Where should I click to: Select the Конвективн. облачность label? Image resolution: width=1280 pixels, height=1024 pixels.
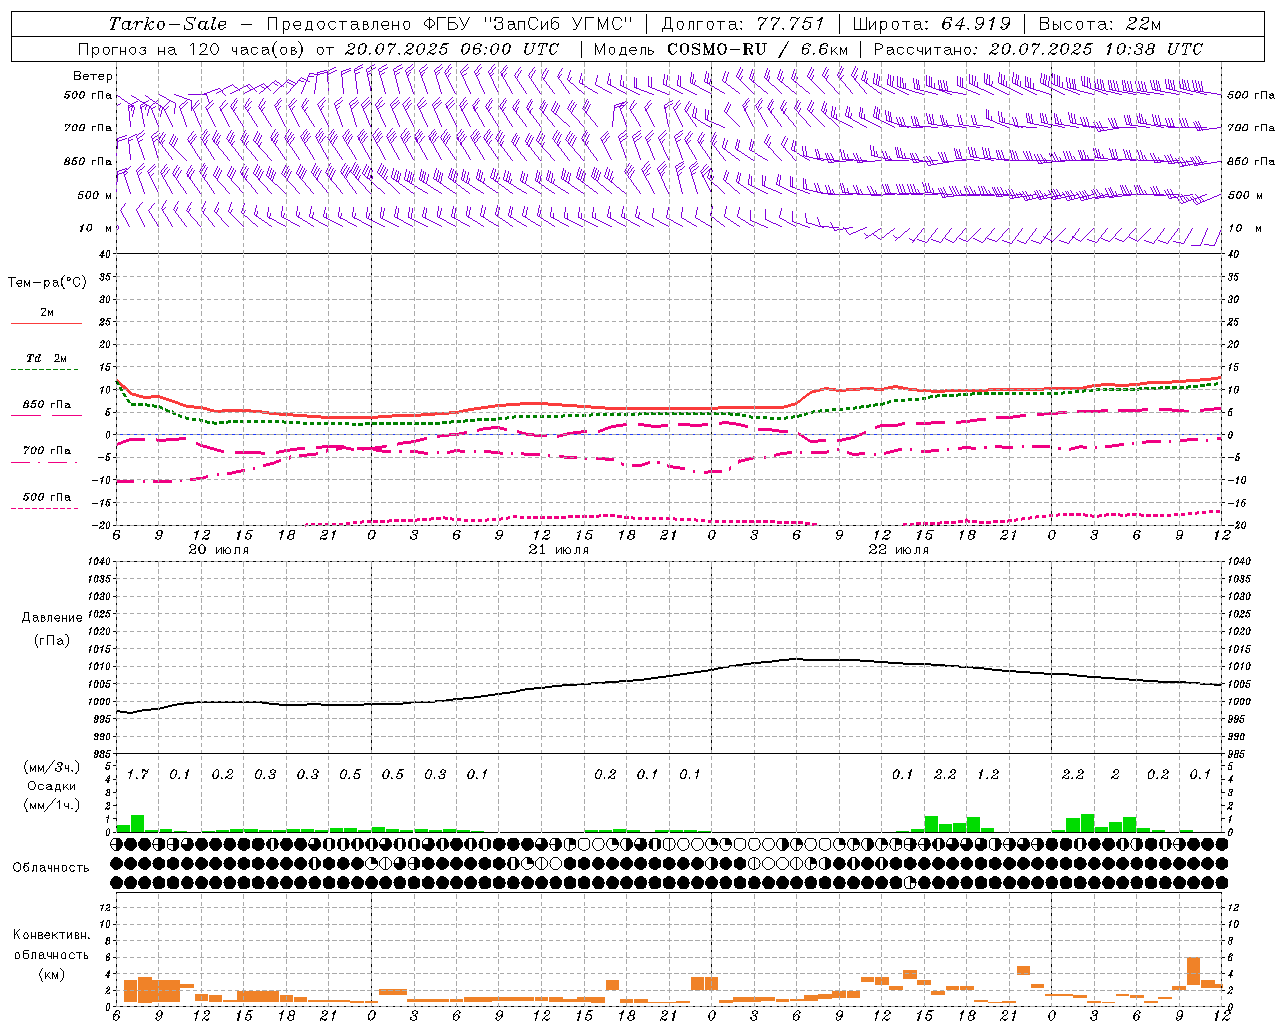point(51,945)
